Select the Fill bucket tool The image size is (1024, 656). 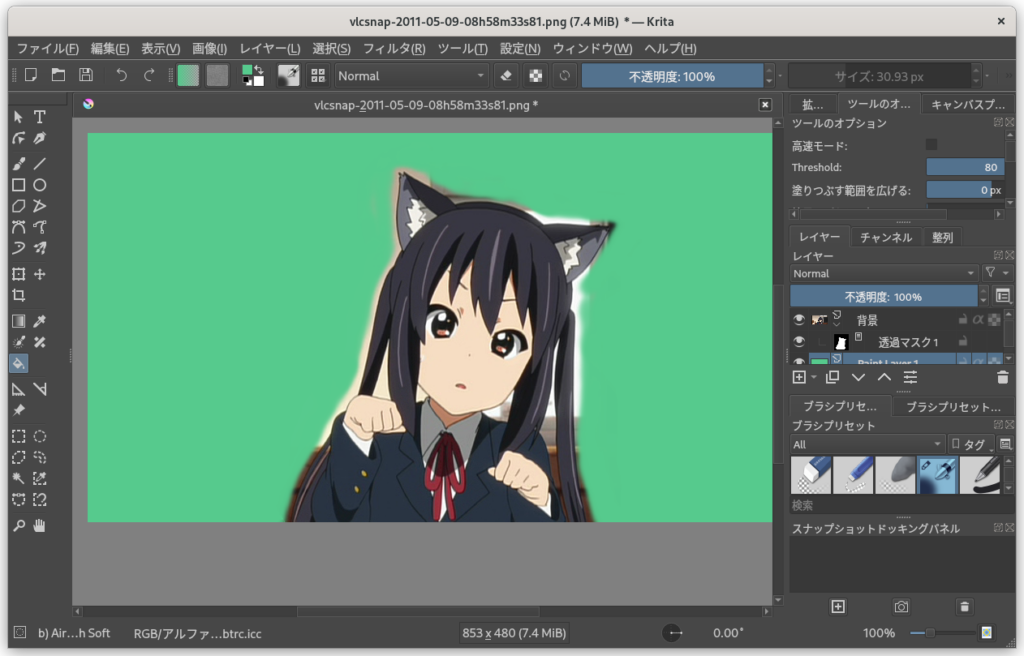click(18, 363)
